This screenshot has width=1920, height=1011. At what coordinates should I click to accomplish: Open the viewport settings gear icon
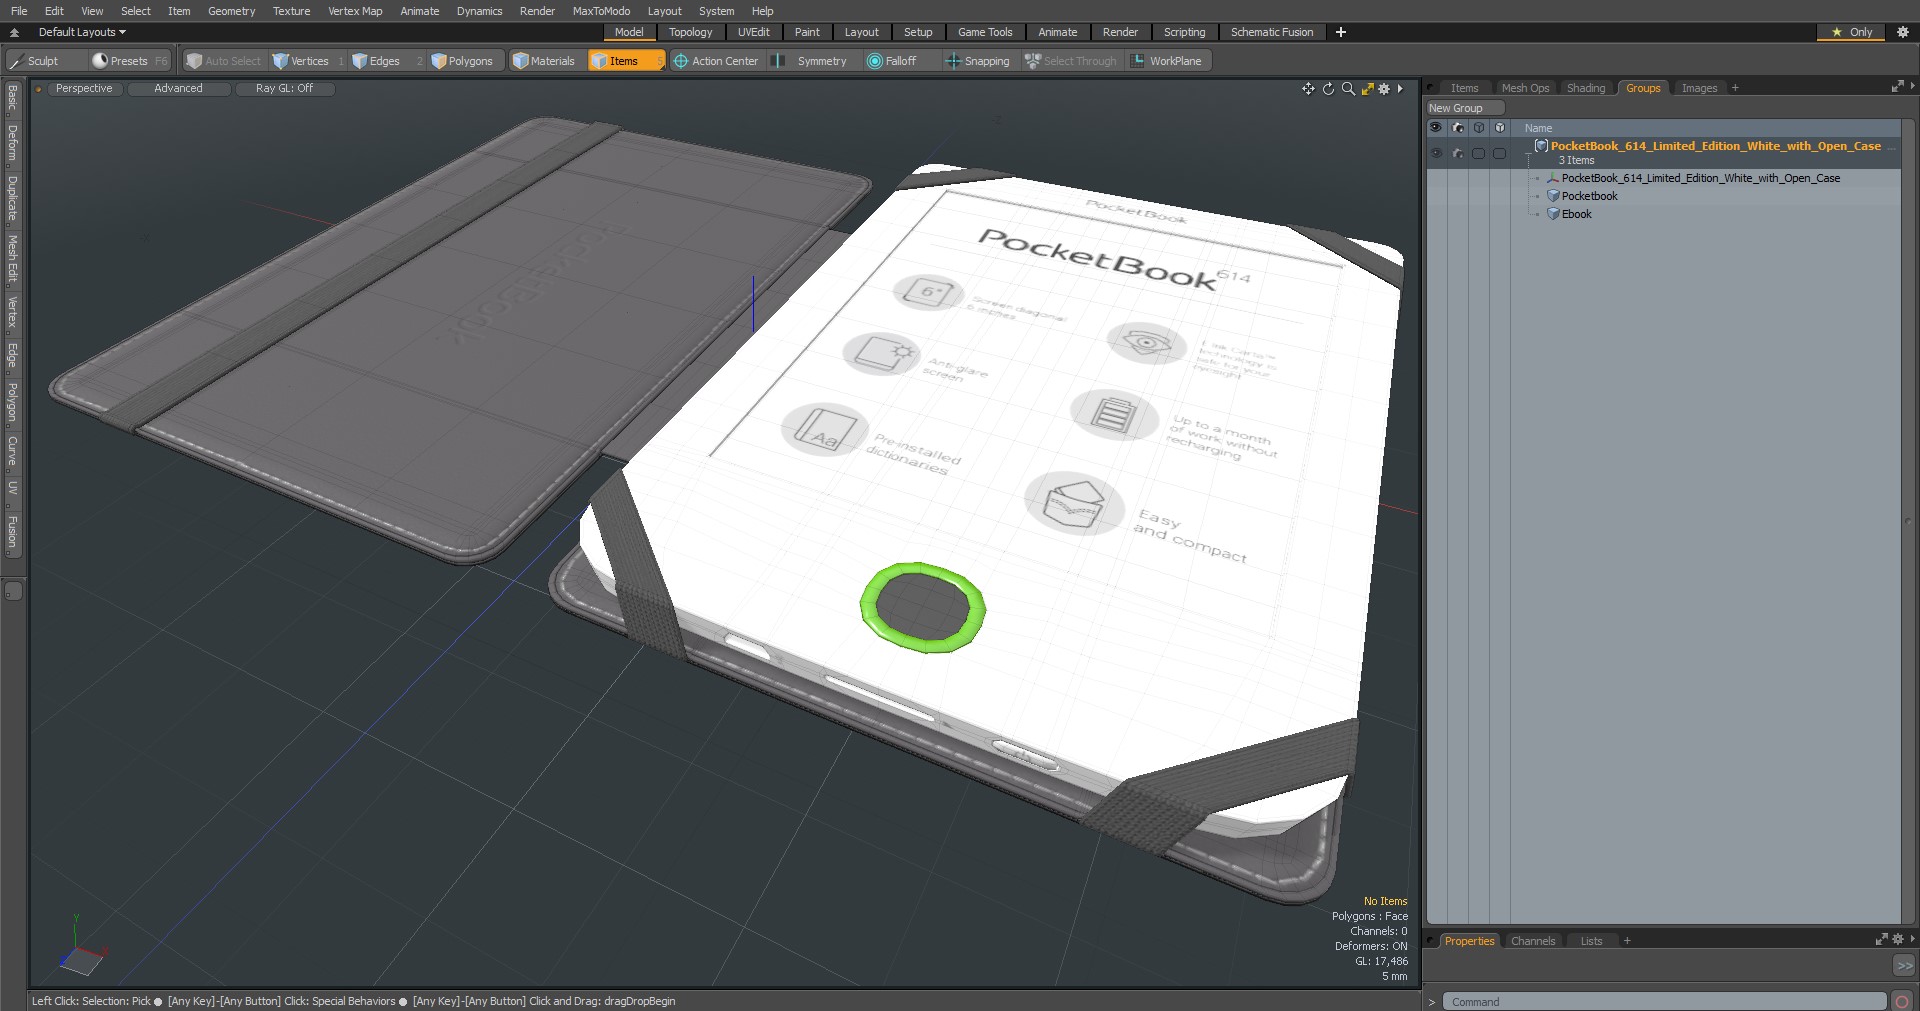[1384, 89]
